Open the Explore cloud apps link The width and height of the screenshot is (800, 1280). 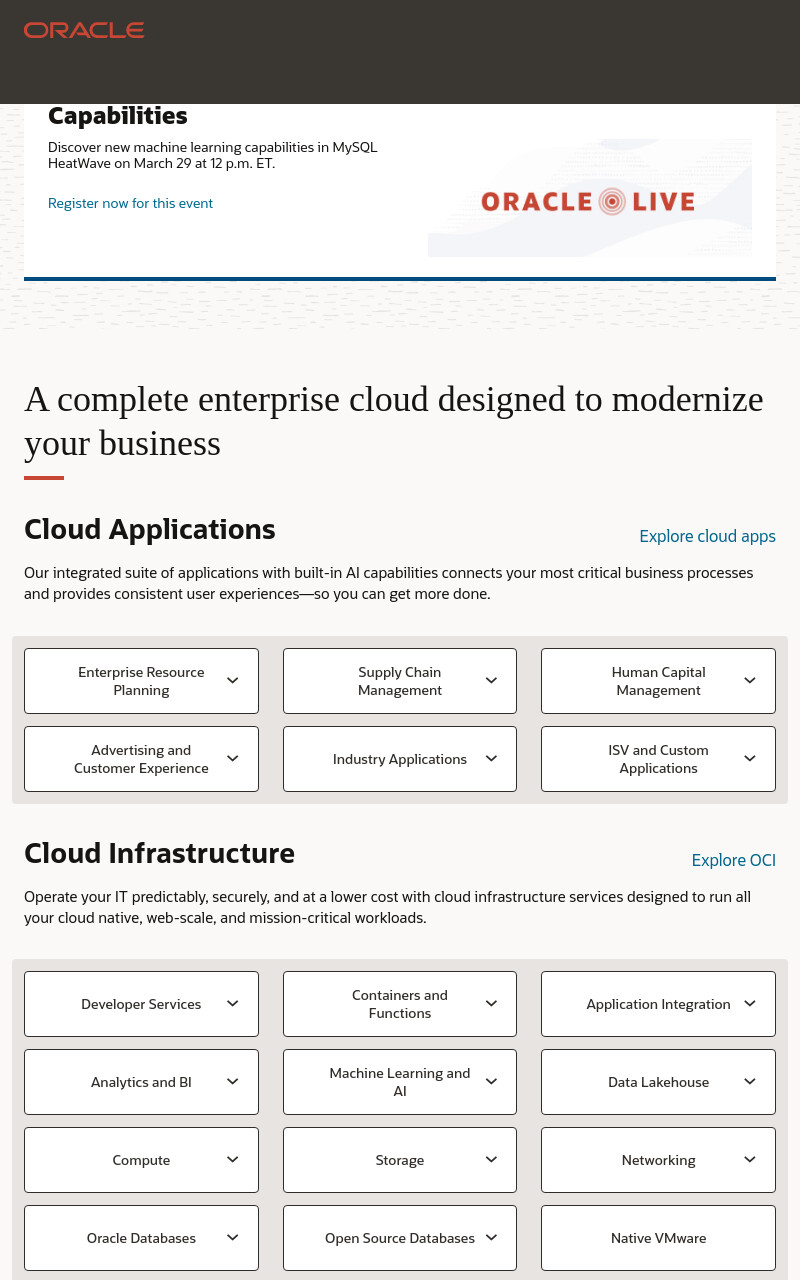point(707,536)
